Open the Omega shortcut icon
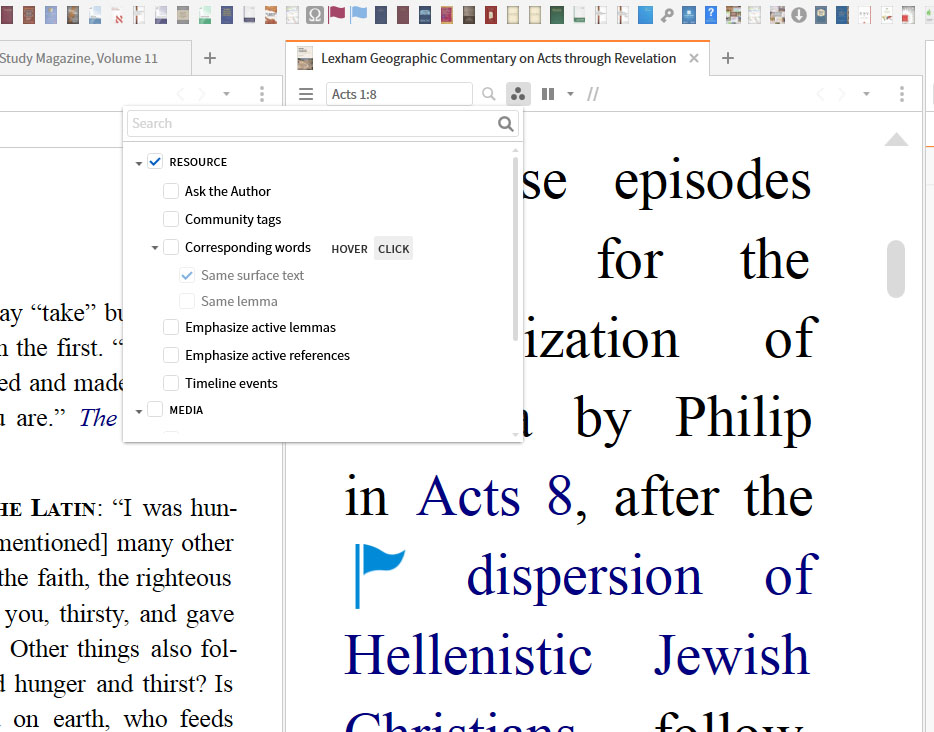 point(315,15)
